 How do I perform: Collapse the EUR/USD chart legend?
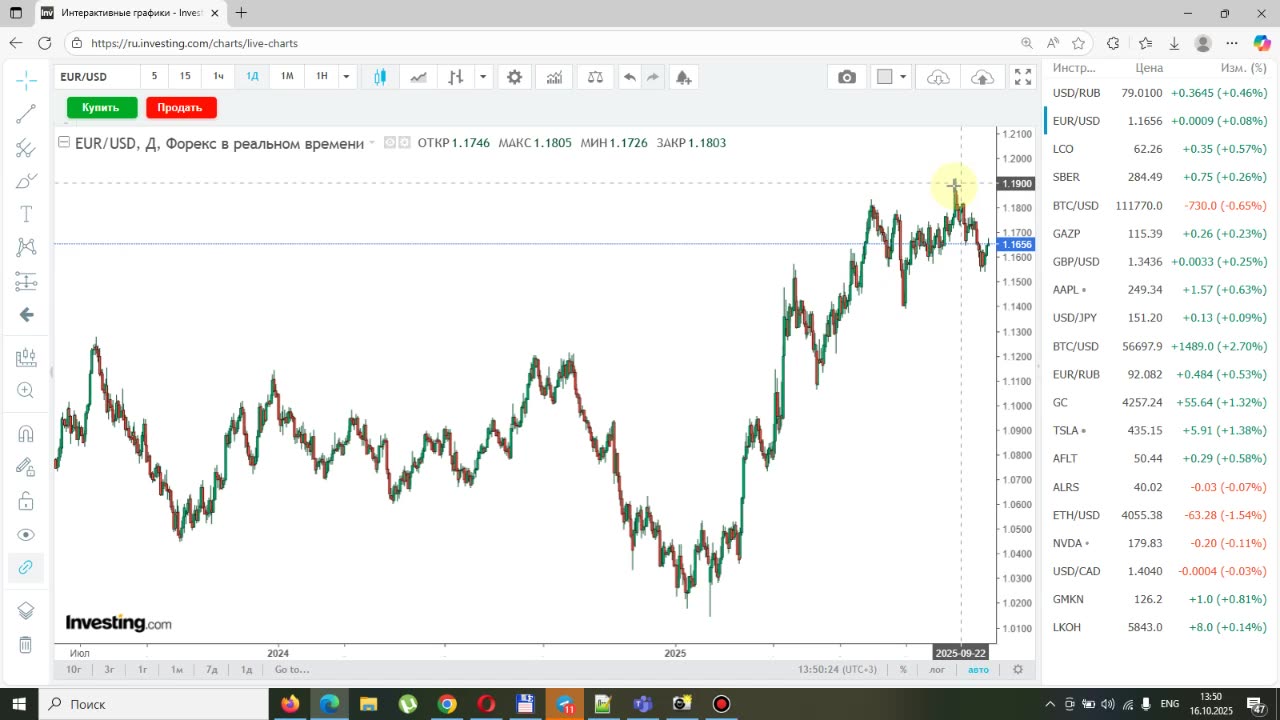click(x=64, y=142)
